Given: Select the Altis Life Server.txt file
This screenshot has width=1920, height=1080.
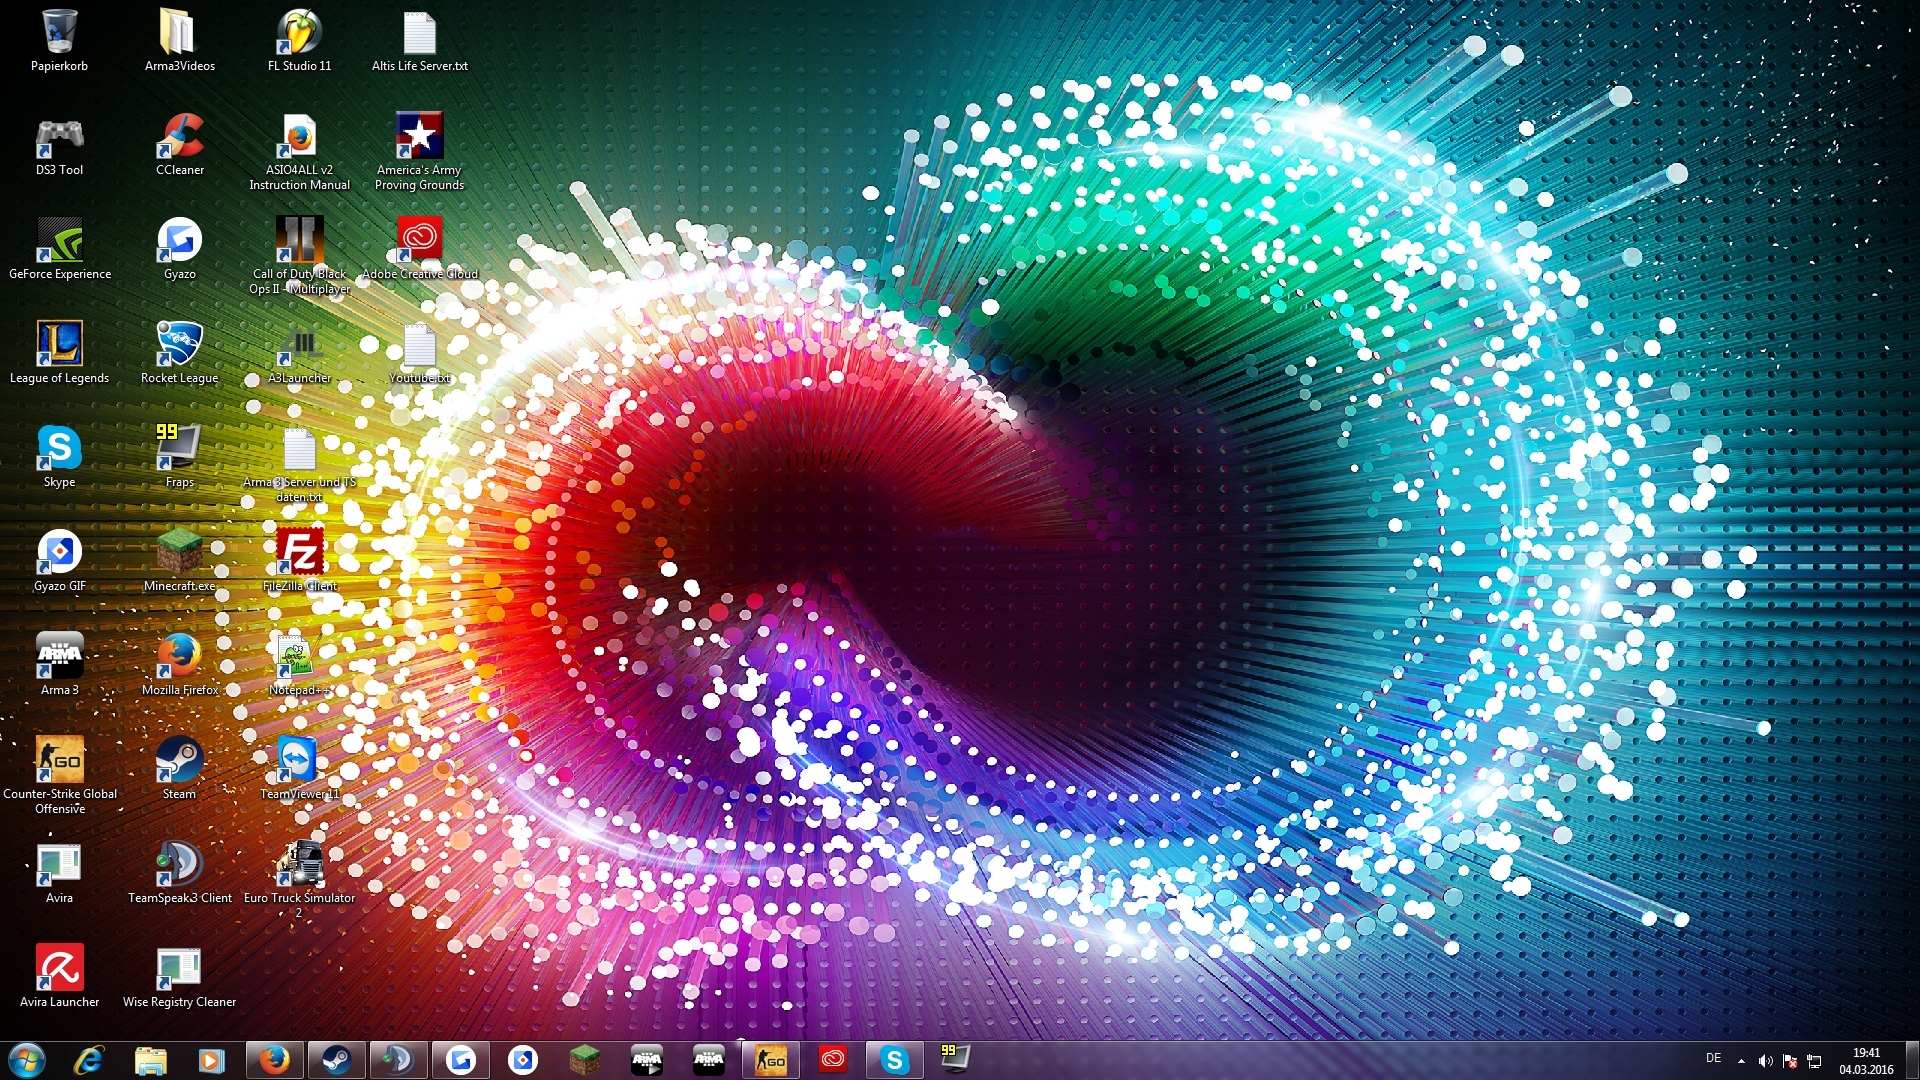Looking at the screenshot, I should point(419,34).
